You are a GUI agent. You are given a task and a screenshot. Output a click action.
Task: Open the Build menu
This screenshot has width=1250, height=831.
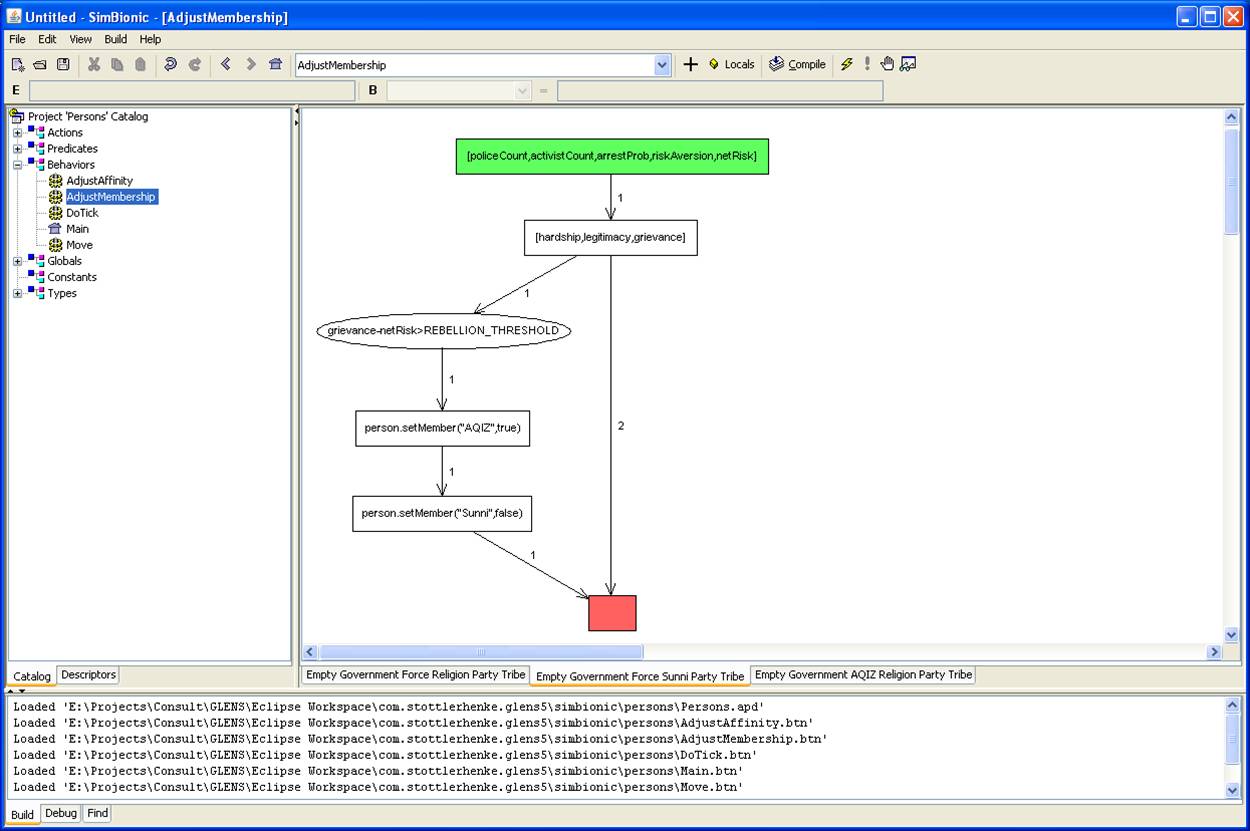pos(116,39)
